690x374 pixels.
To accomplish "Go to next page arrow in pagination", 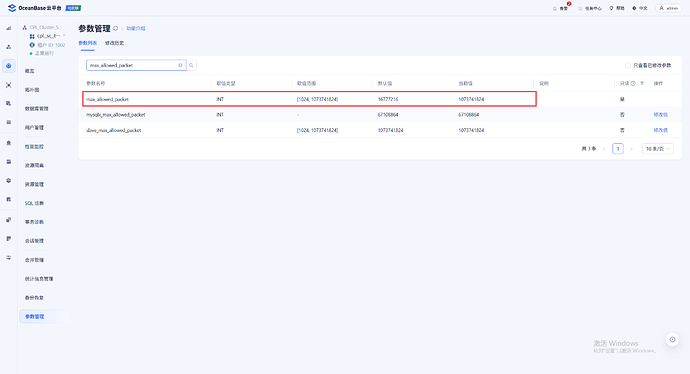I will click(x=631, y=149).
